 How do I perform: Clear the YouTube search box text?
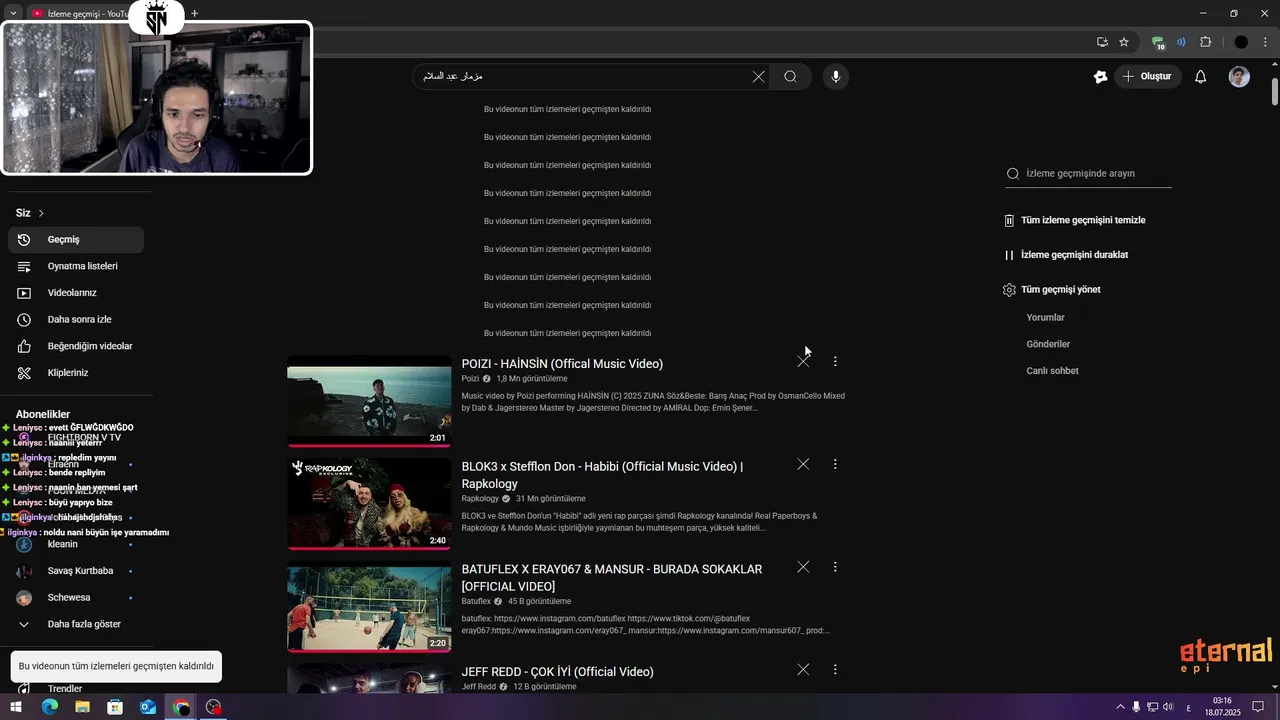[758, 77]
